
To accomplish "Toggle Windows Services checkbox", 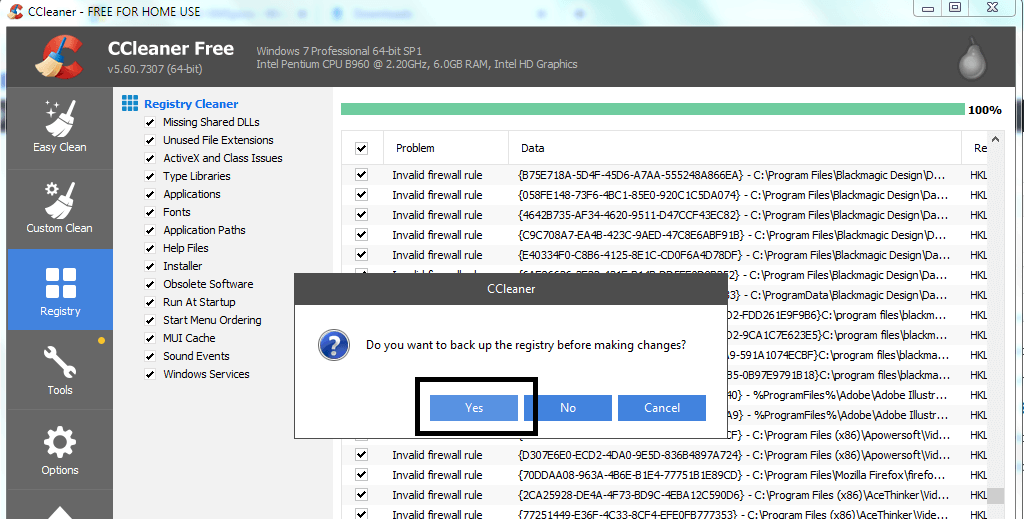I will pyautogui.click(x=150, y=374).
